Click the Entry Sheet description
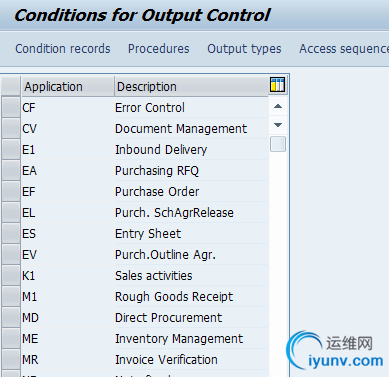 point(148,234)
